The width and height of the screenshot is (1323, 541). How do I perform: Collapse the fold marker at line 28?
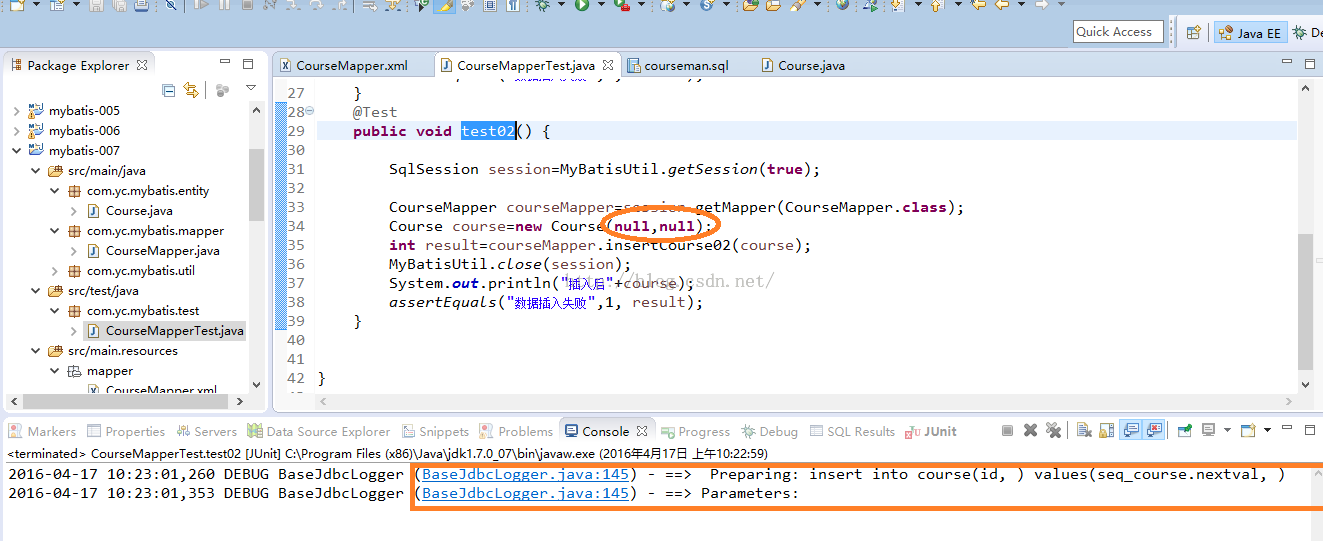[x=310, y=111]
